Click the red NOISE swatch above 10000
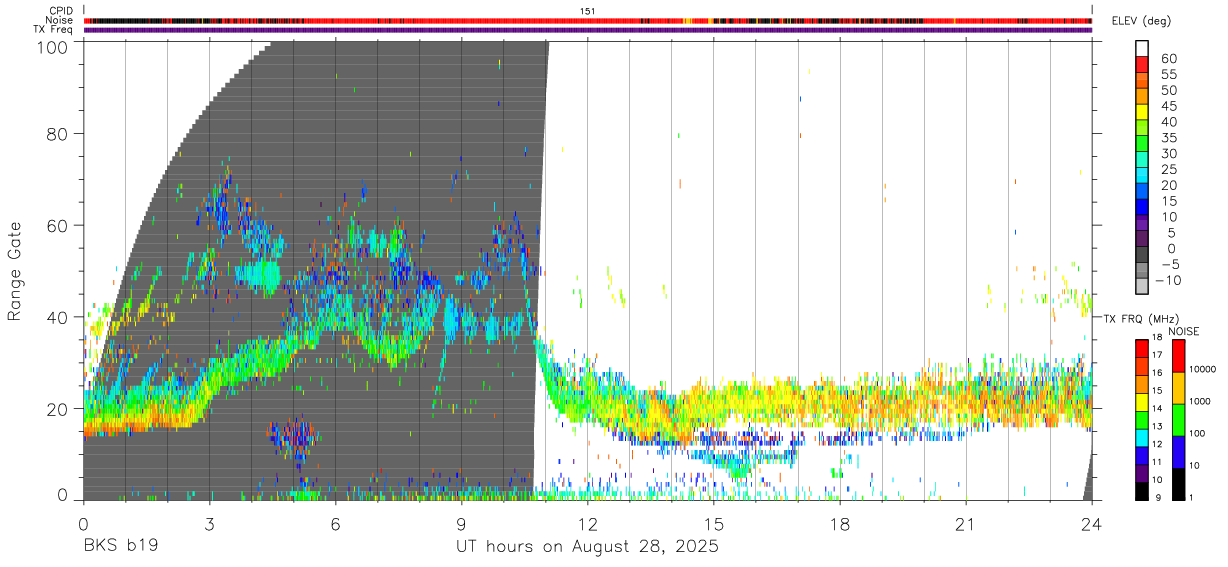 (x=1178, y=355)
